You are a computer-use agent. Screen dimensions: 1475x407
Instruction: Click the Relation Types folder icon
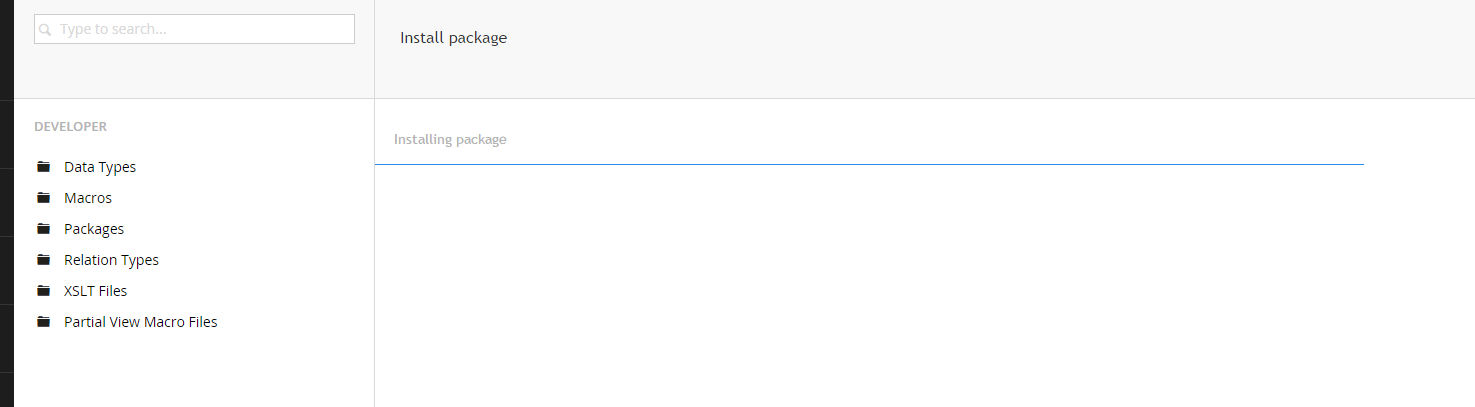[x=43, y=260]
